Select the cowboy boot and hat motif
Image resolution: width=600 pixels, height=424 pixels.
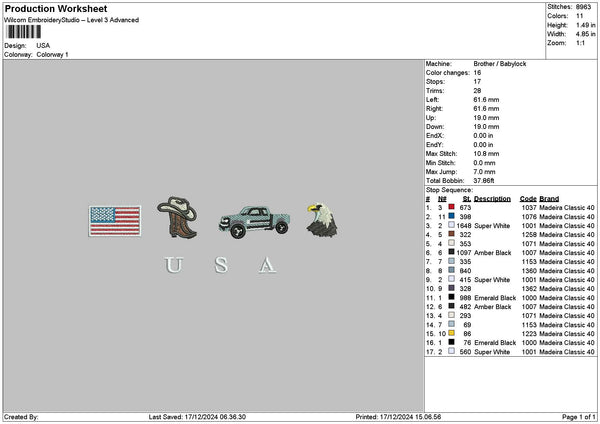tap(177, 217)
